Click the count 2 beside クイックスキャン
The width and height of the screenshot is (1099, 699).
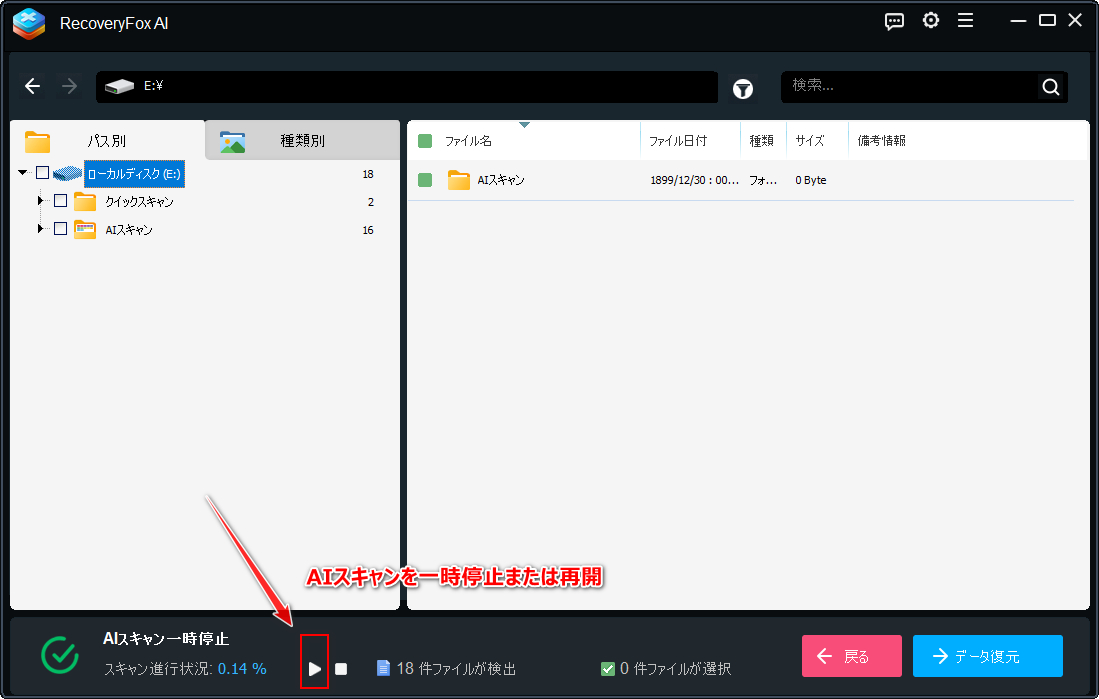point(371,202)
